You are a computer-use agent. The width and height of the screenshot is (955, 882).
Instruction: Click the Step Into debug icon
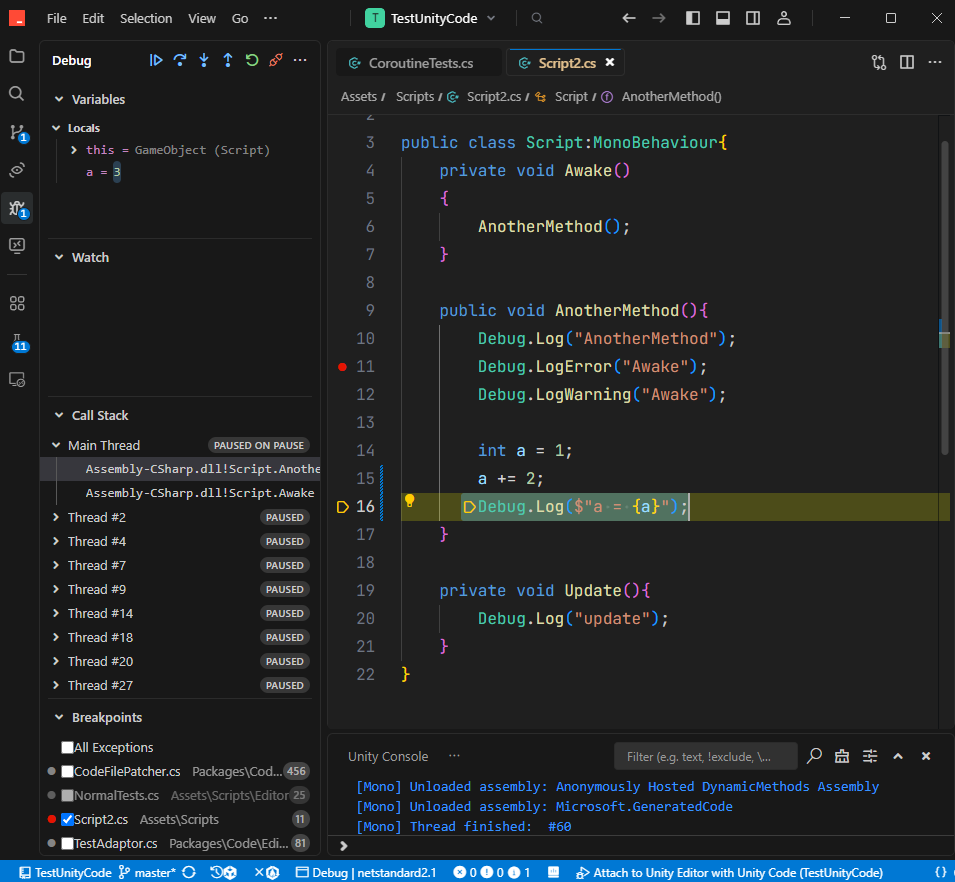point(204,60)
